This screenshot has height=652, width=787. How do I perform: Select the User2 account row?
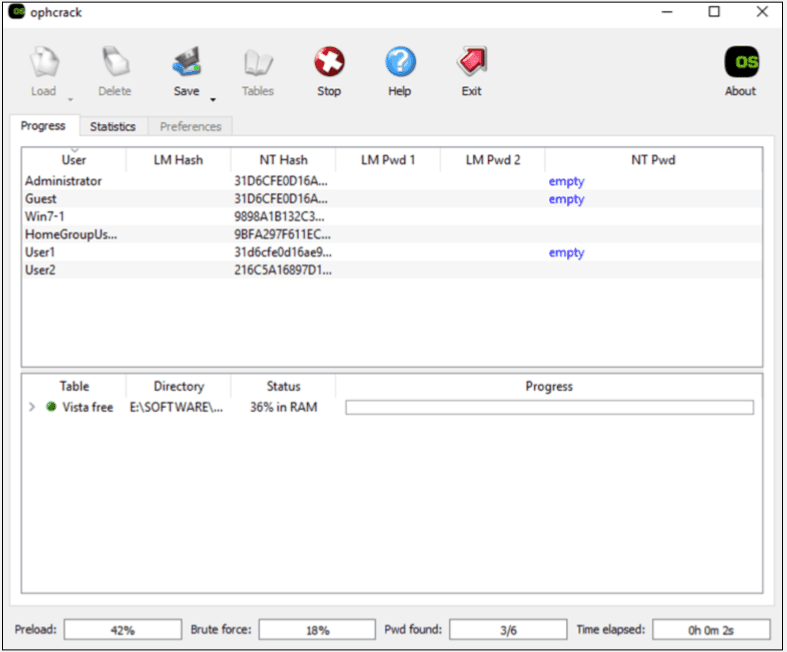pos(41,270)
